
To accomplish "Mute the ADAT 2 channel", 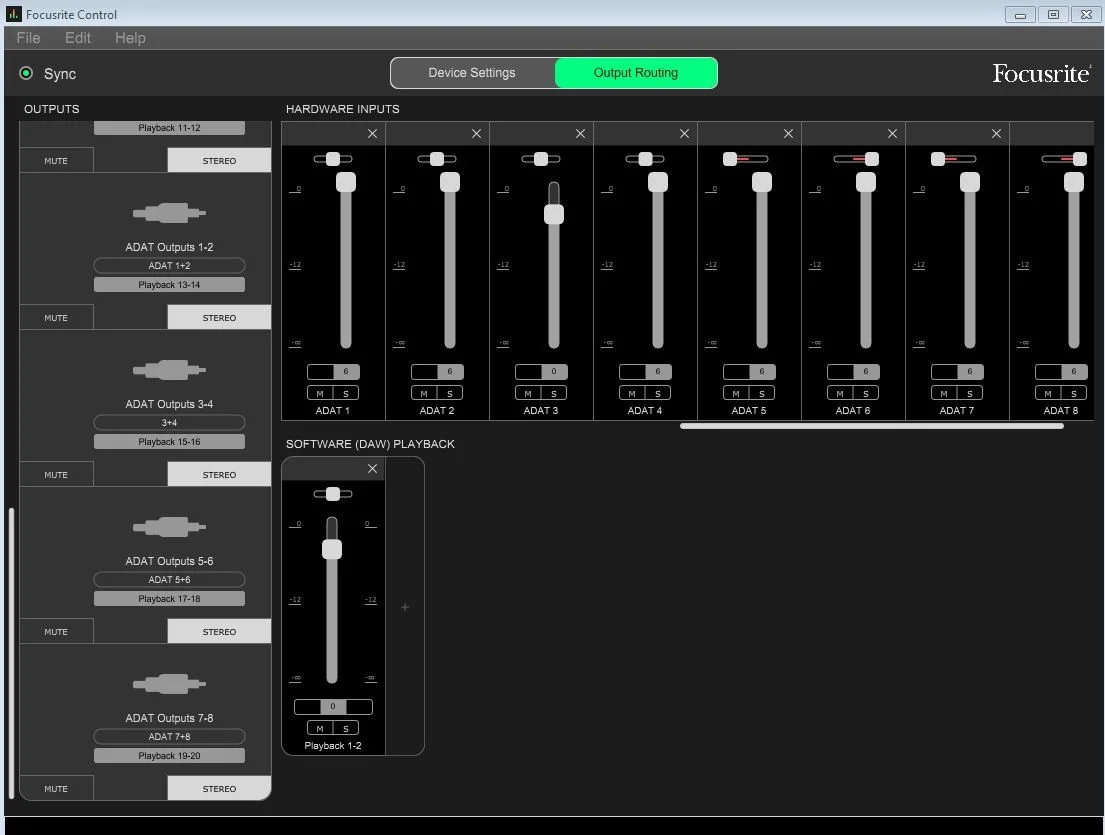I will click(424, 393).
